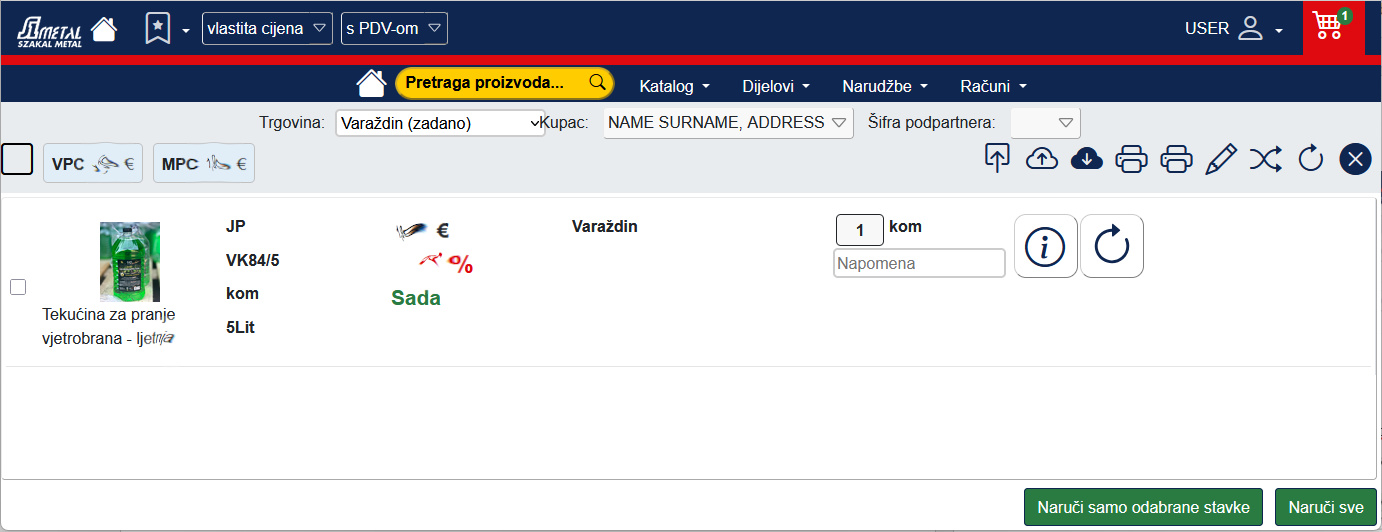The width and height of the screenshot is (1382, 532).
Task: Open product info with the circled i button
Action: [1045, 246]
